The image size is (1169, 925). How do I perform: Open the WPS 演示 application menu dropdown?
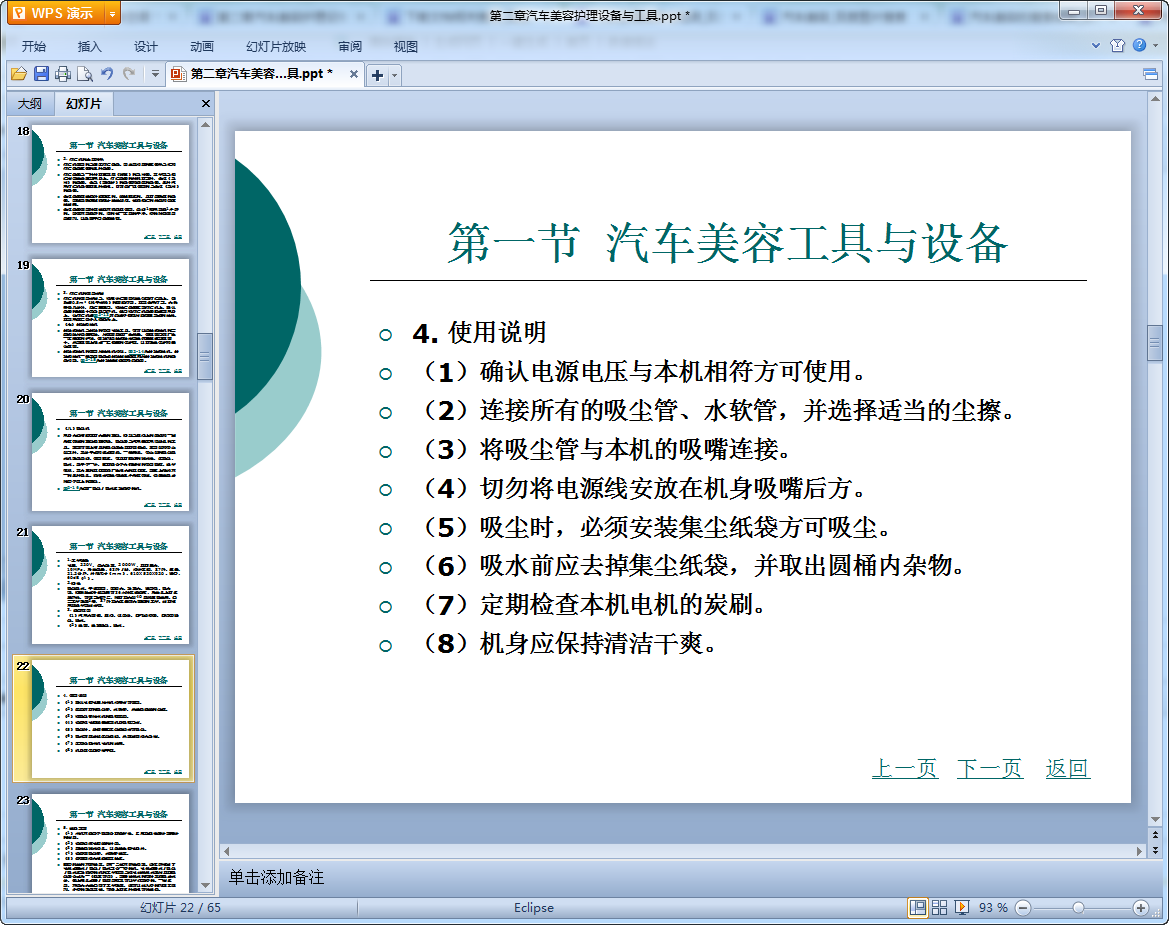tap(112, 13)
